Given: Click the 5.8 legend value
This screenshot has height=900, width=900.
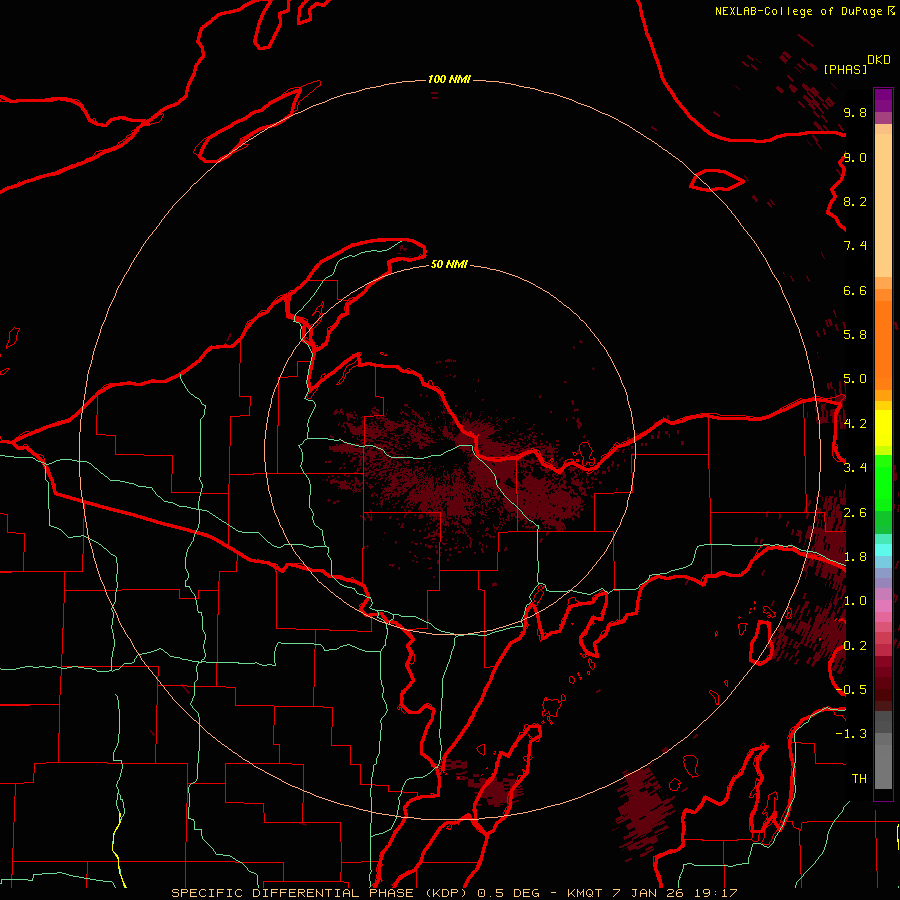Looking at the screenshot, I should (855, 335).
